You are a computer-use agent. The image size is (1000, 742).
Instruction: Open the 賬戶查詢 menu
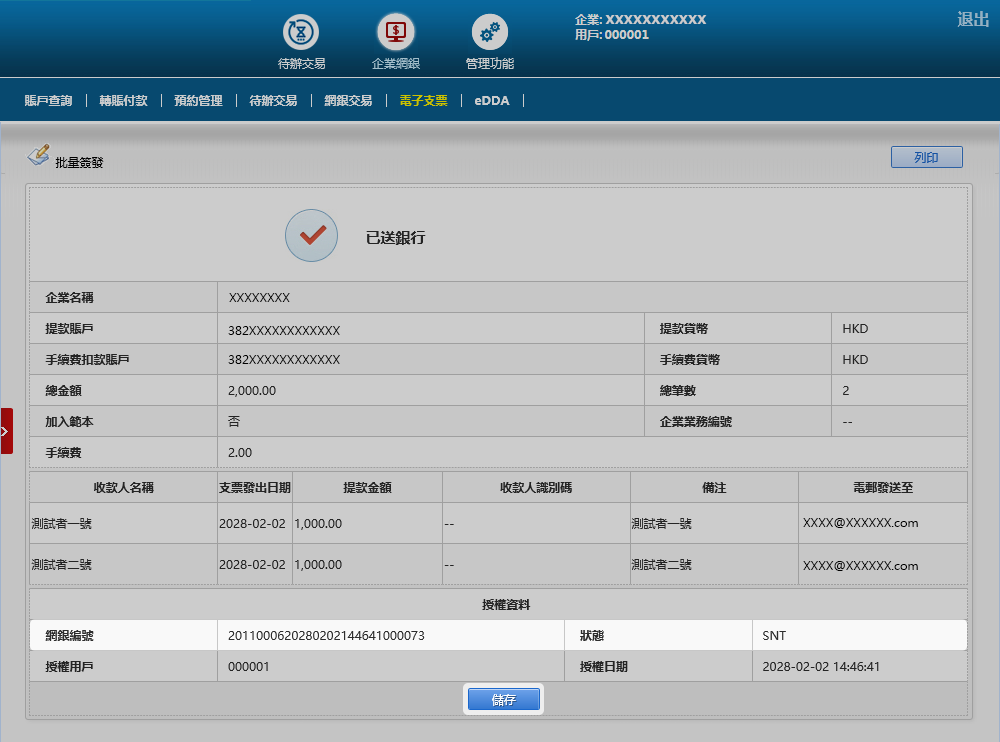(48, 101)
